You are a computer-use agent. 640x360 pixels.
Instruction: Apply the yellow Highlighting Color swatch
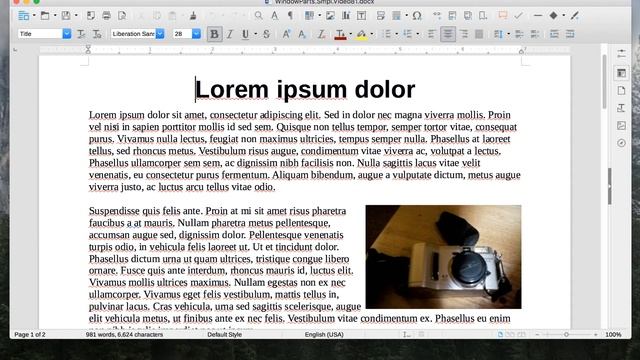[x=361, y=34]
